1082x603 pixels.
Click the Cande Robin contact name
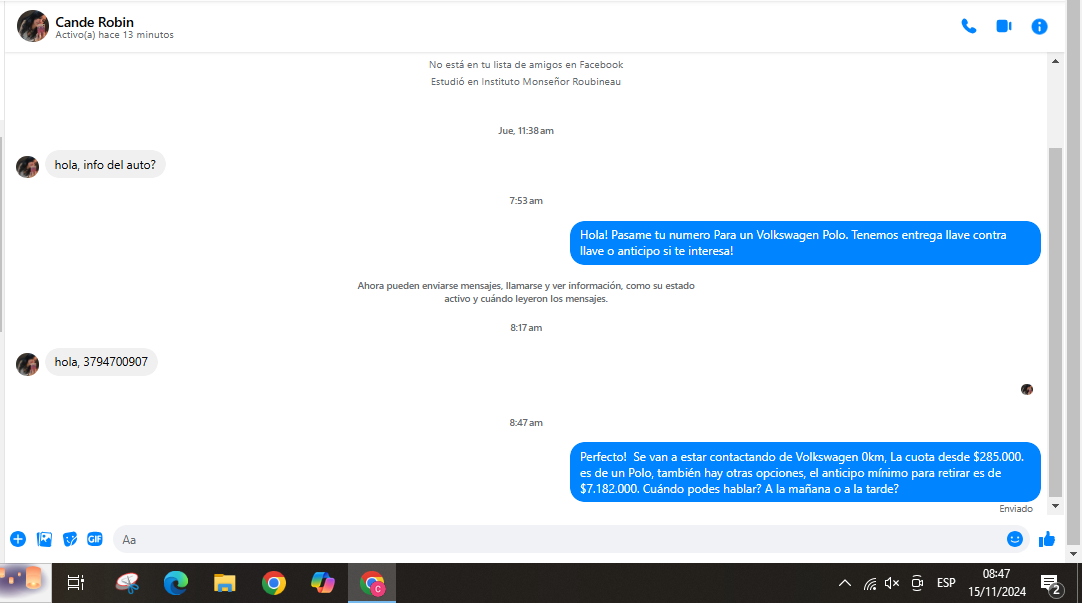pos(95,22)
